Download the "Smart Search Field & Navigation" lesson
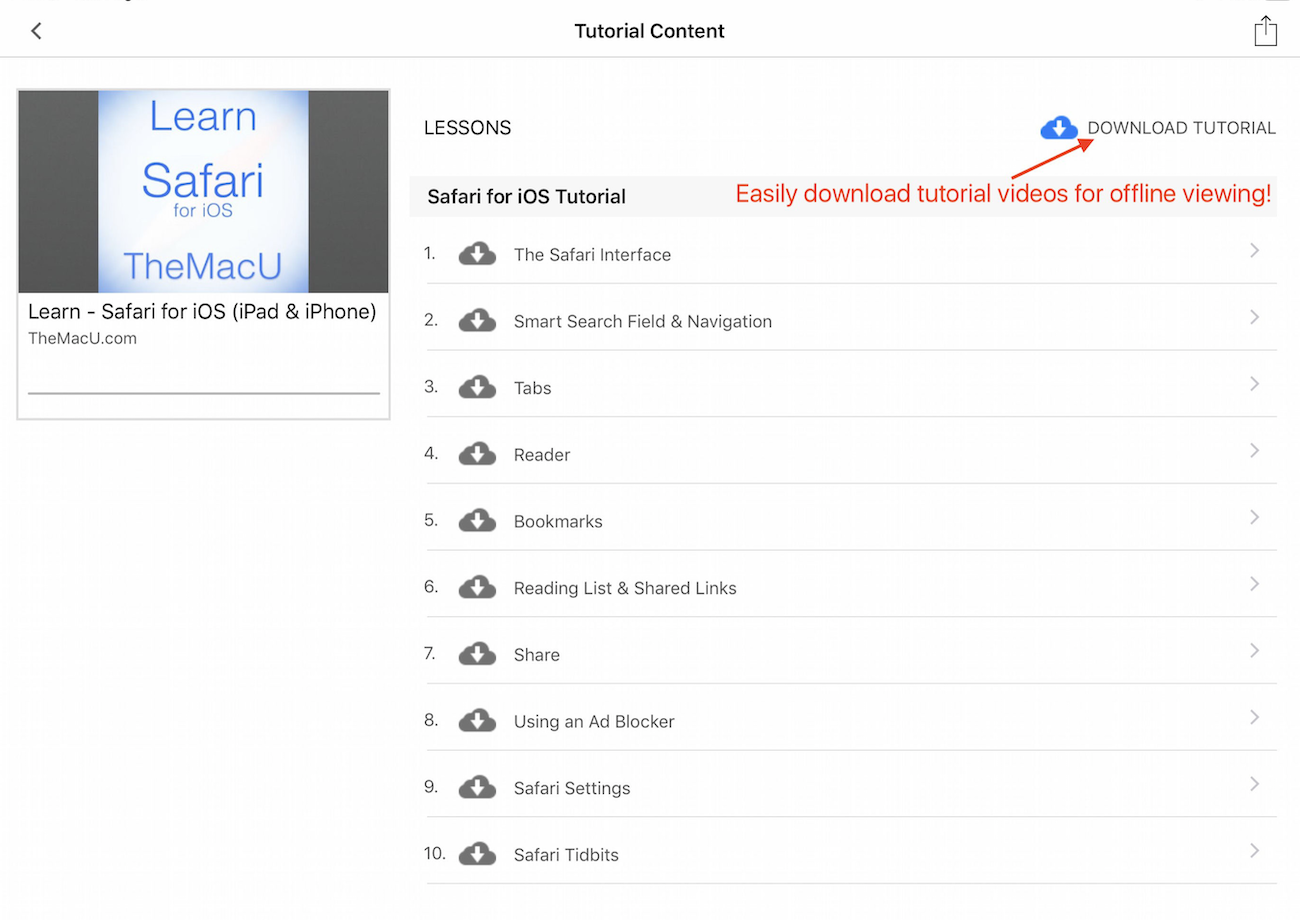 click(x=478, y=320)
